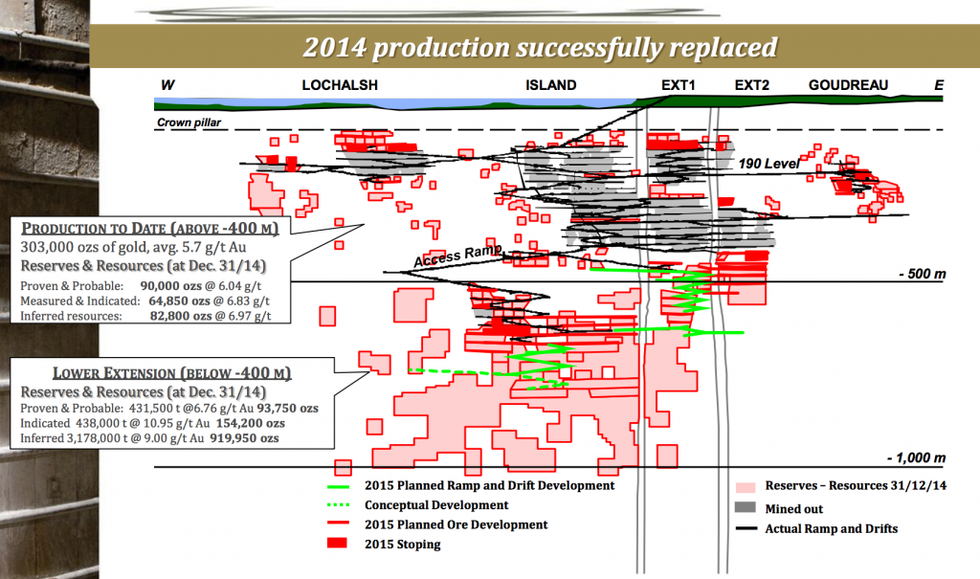Click the 190 Level label

coord(765,163)
